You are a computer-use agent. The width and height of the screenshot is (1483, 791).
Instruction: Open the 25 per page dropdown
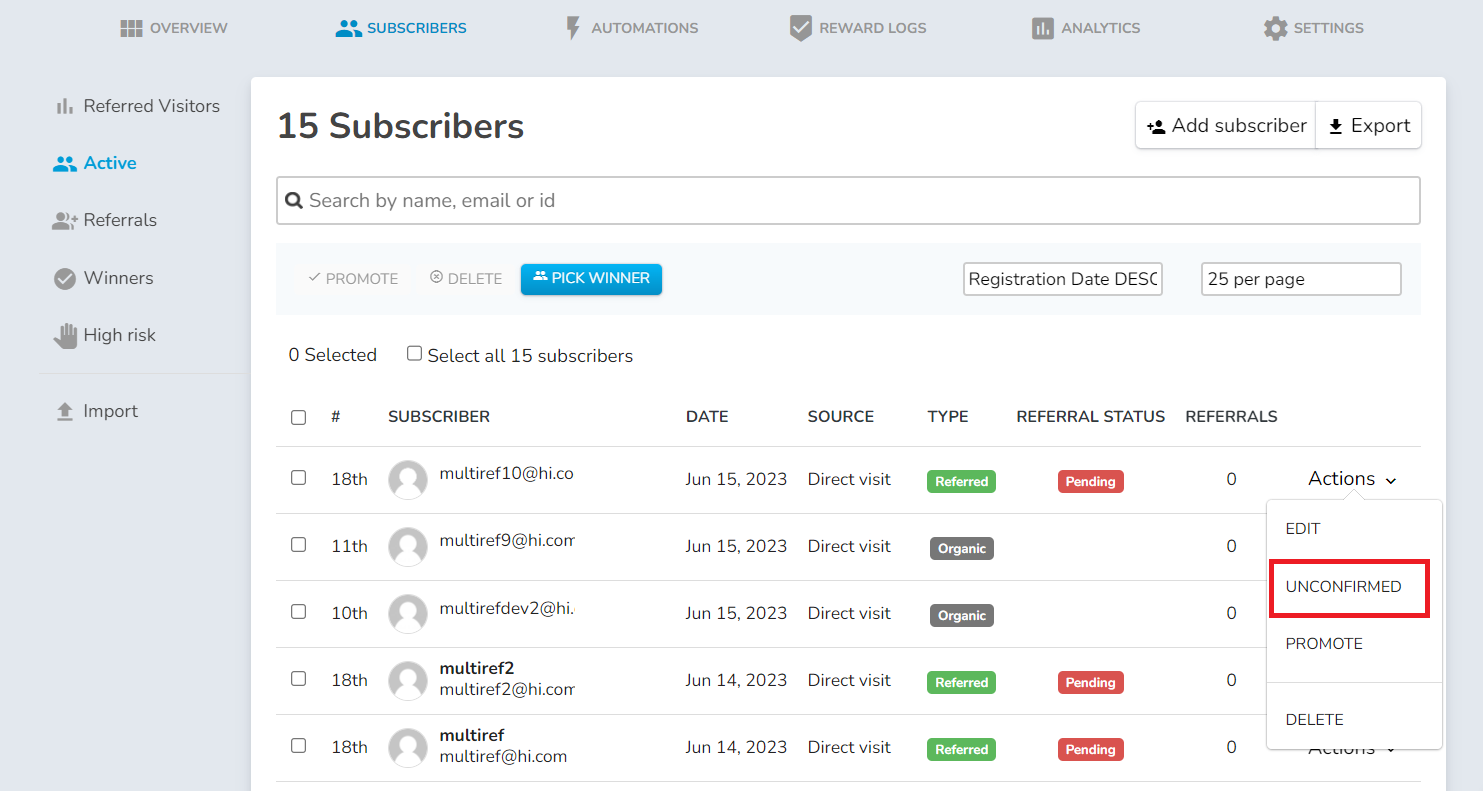tap(1301, 279)
